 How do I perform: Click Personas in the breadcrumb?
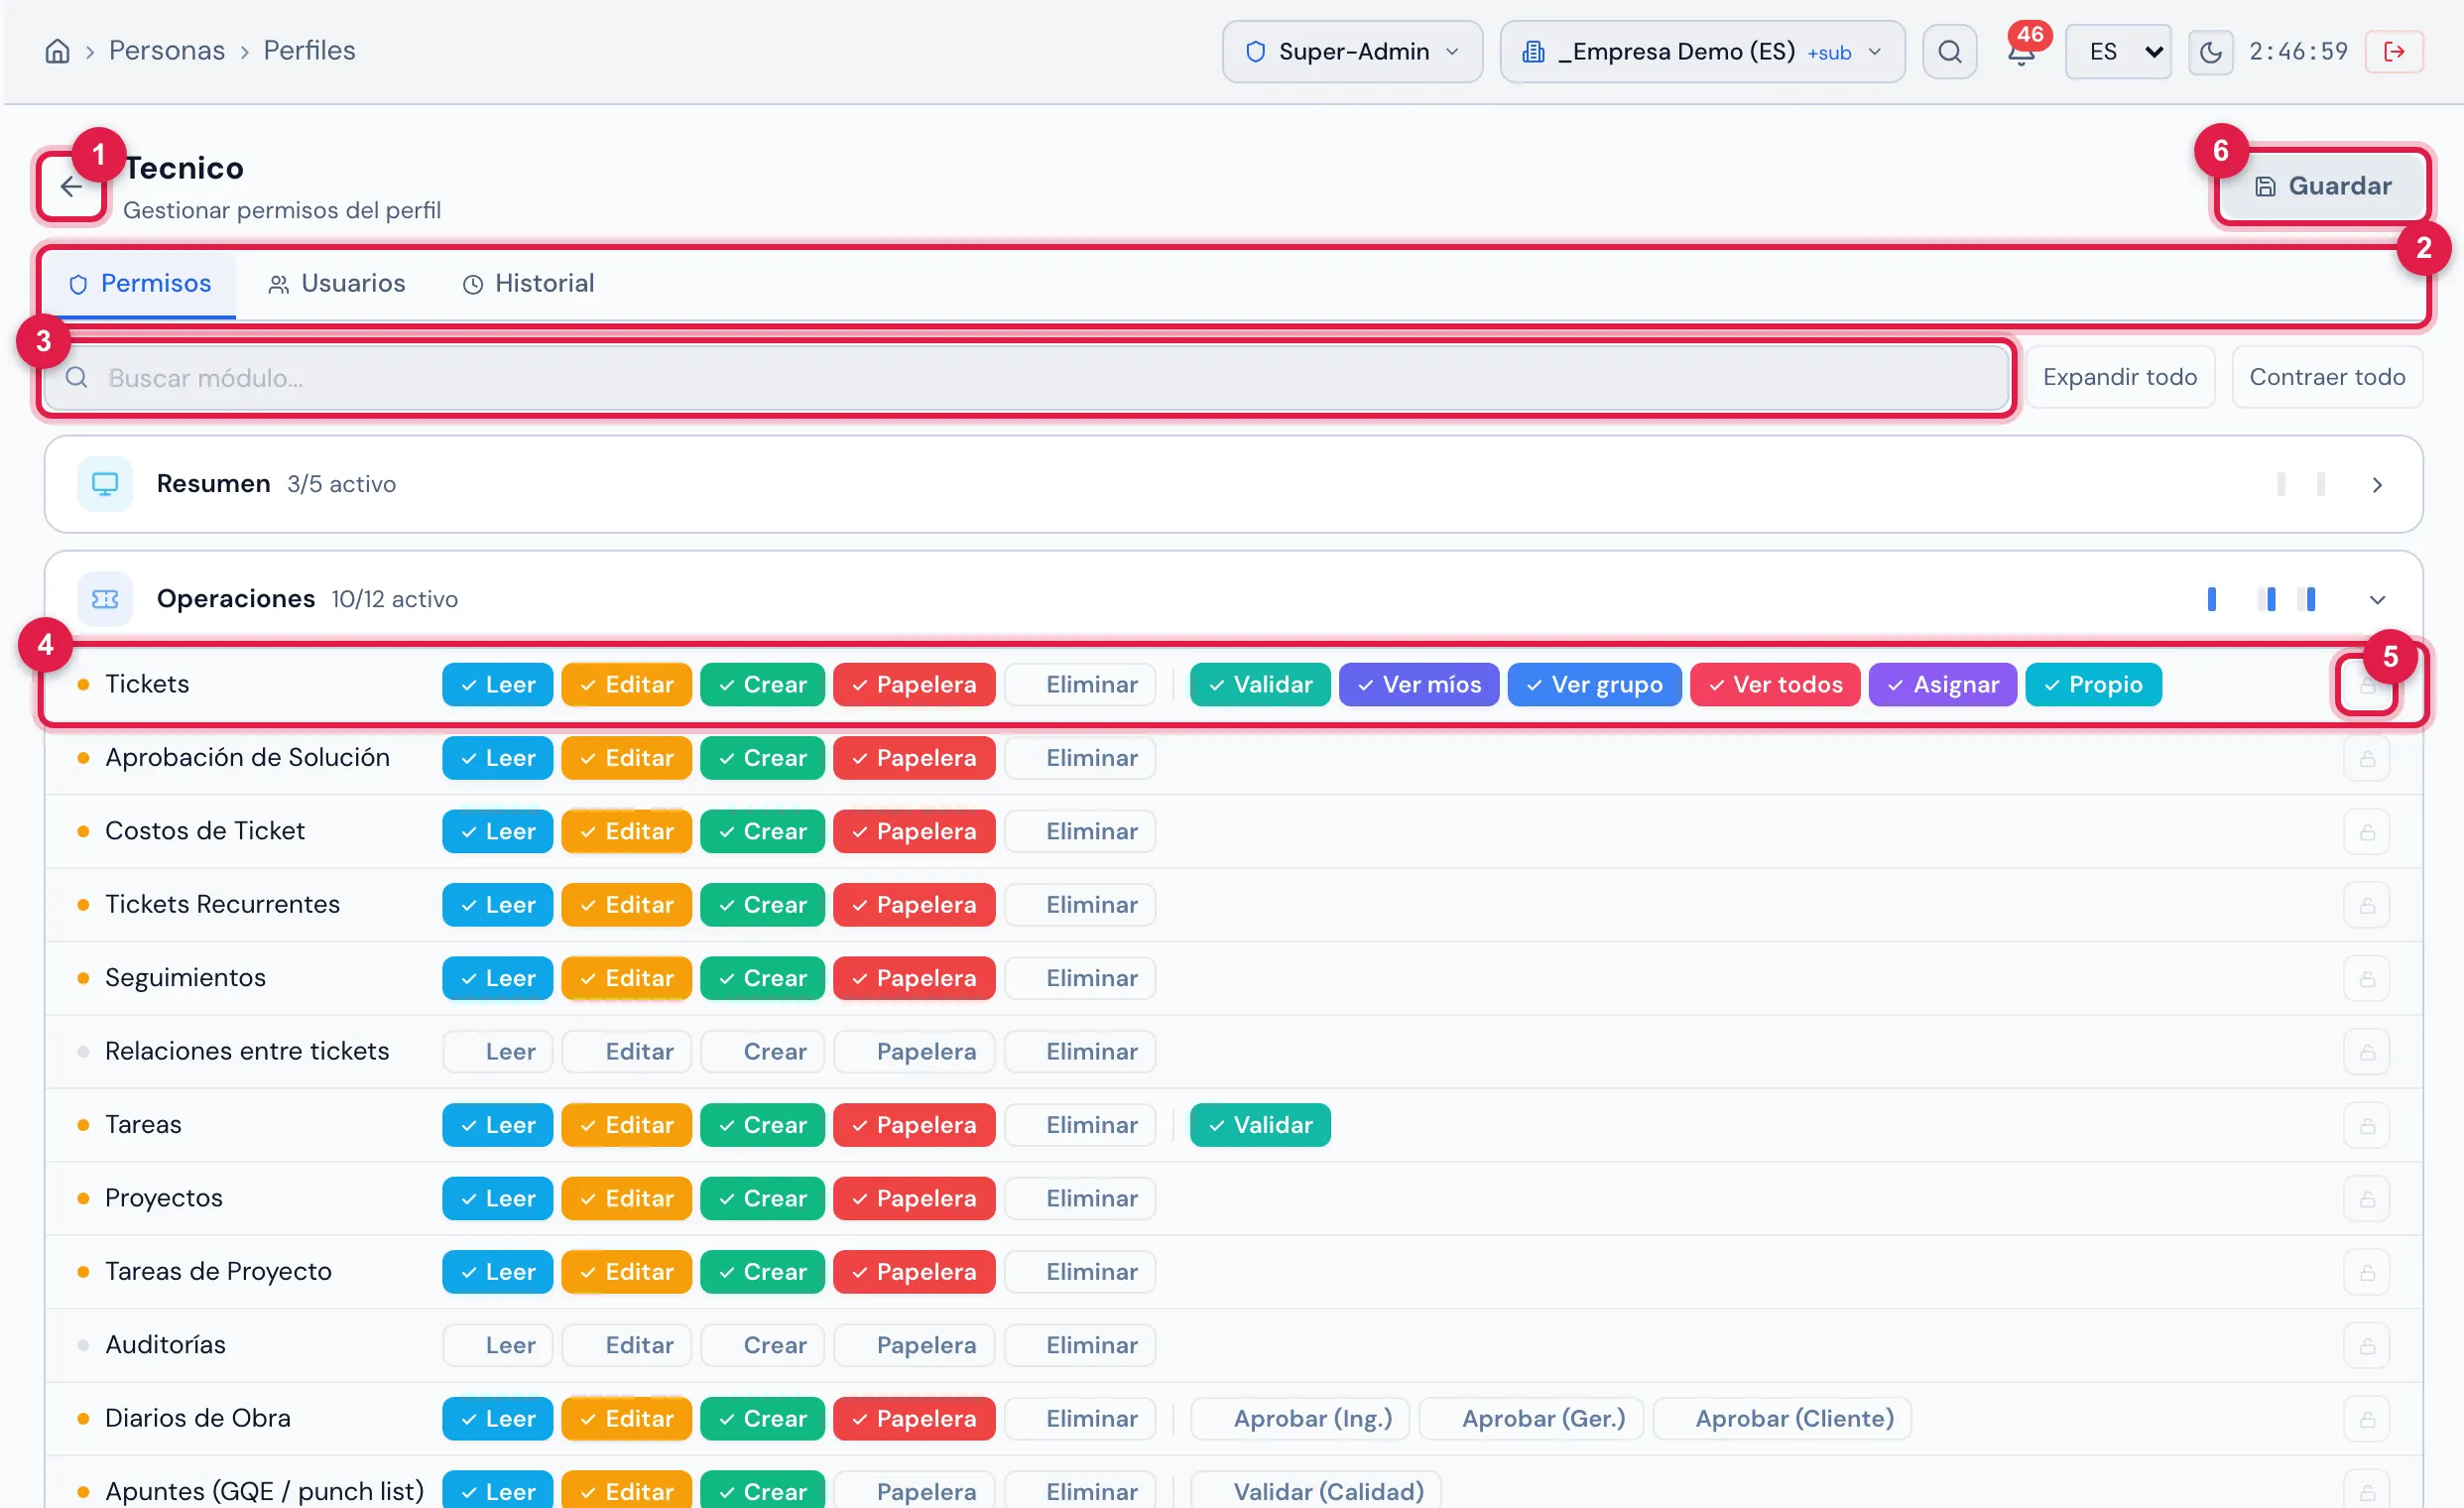167,51
